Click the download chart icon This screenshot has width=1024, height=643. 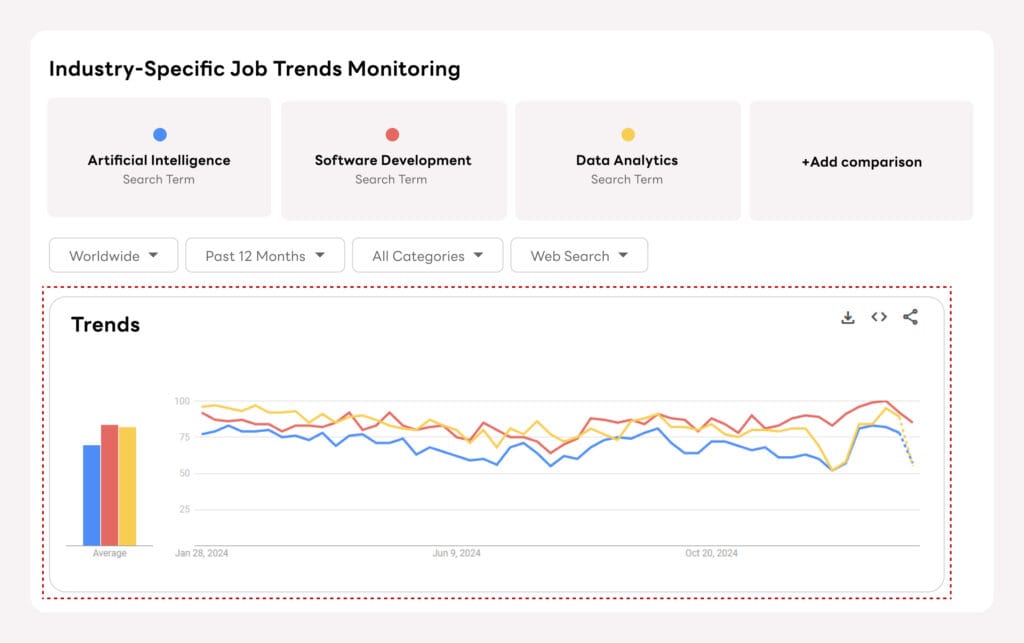pos(848,318)
